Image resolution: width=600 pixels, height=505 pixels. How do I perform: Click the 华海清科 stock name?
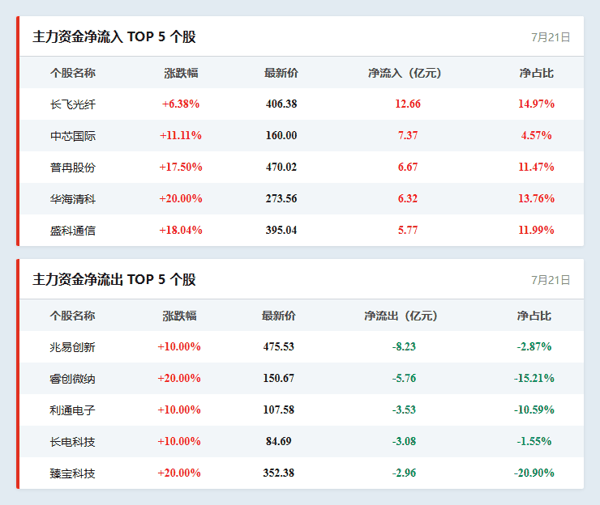tap(73, 199)
